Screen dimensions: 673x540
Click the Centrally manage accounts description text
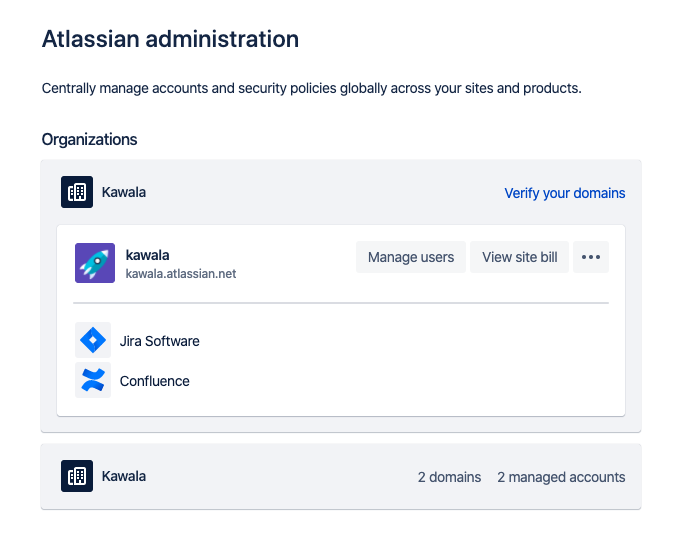312,88
